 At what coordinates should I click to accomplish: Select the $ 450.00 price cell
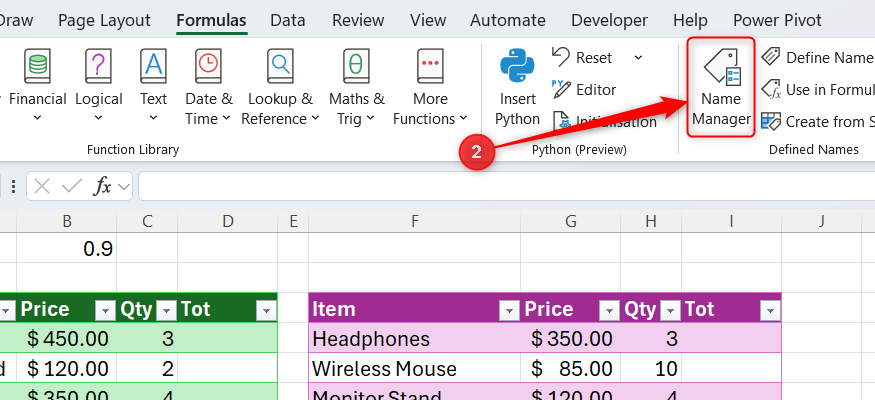[x=66, y=339]
